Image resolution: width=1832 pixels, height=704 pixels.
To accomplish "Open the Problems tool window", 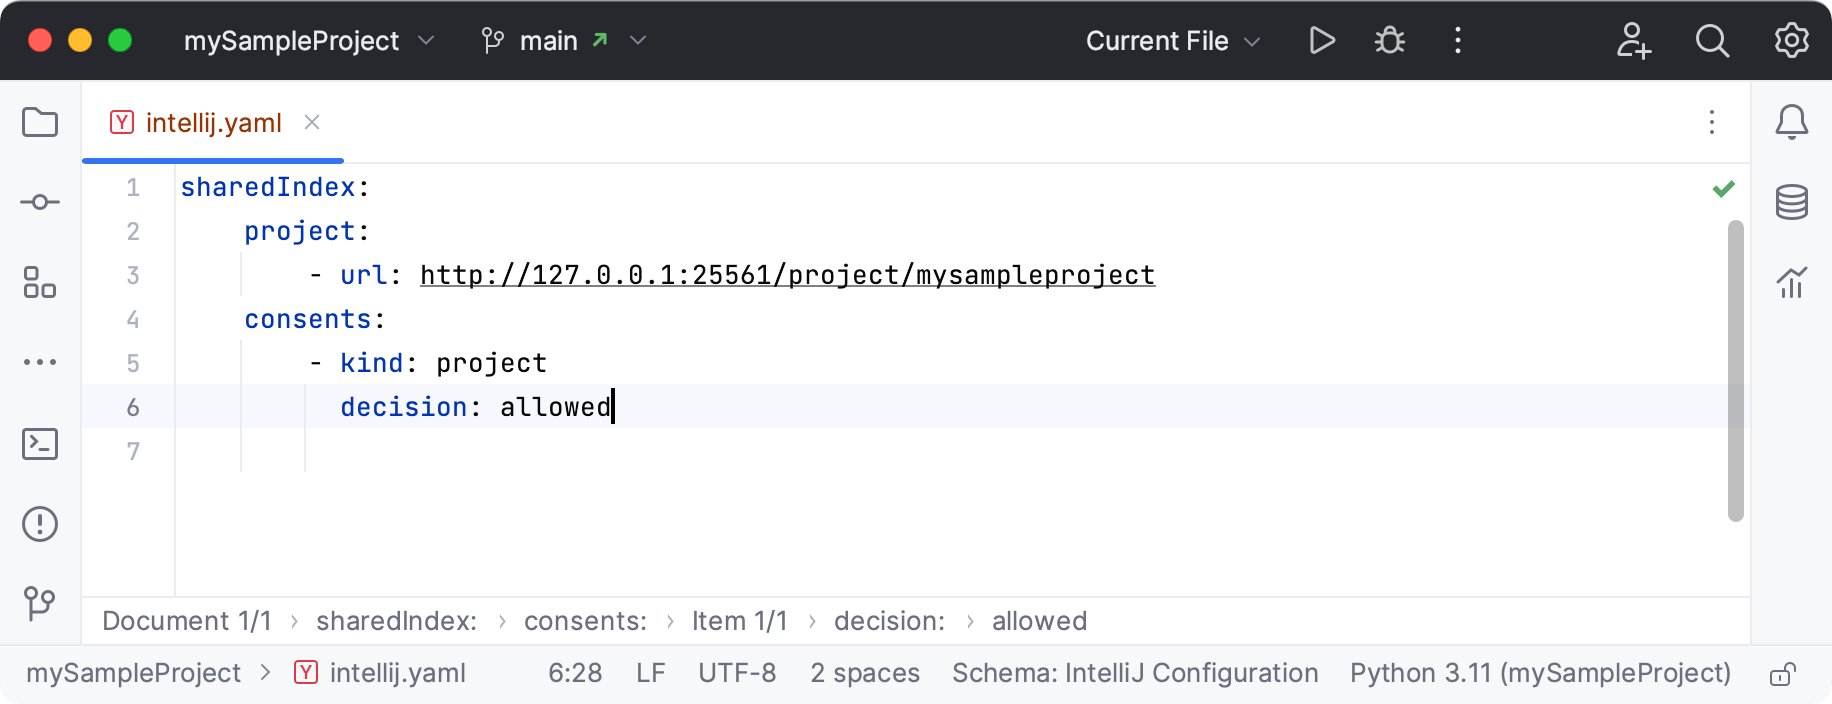I will click(x=39, y=523).
